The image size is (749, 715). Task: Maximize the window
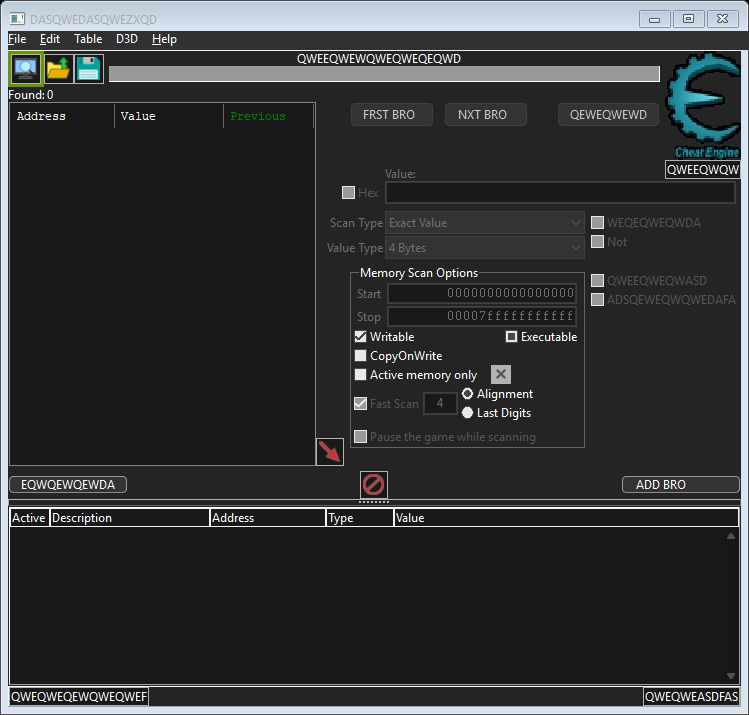688,19
